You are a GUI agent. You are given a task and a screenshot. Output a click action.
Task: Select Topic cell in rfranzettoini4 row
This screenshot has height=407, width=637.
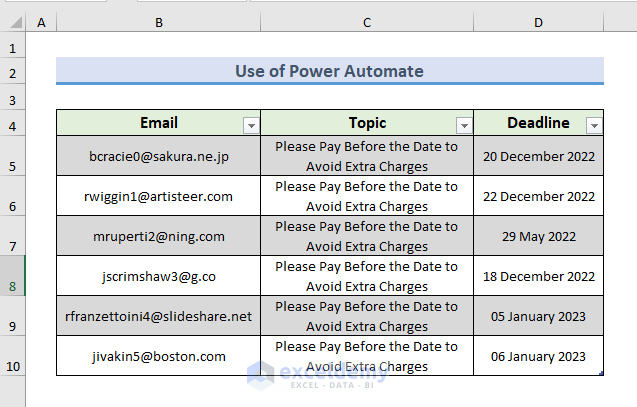click(x=367, y=316)
